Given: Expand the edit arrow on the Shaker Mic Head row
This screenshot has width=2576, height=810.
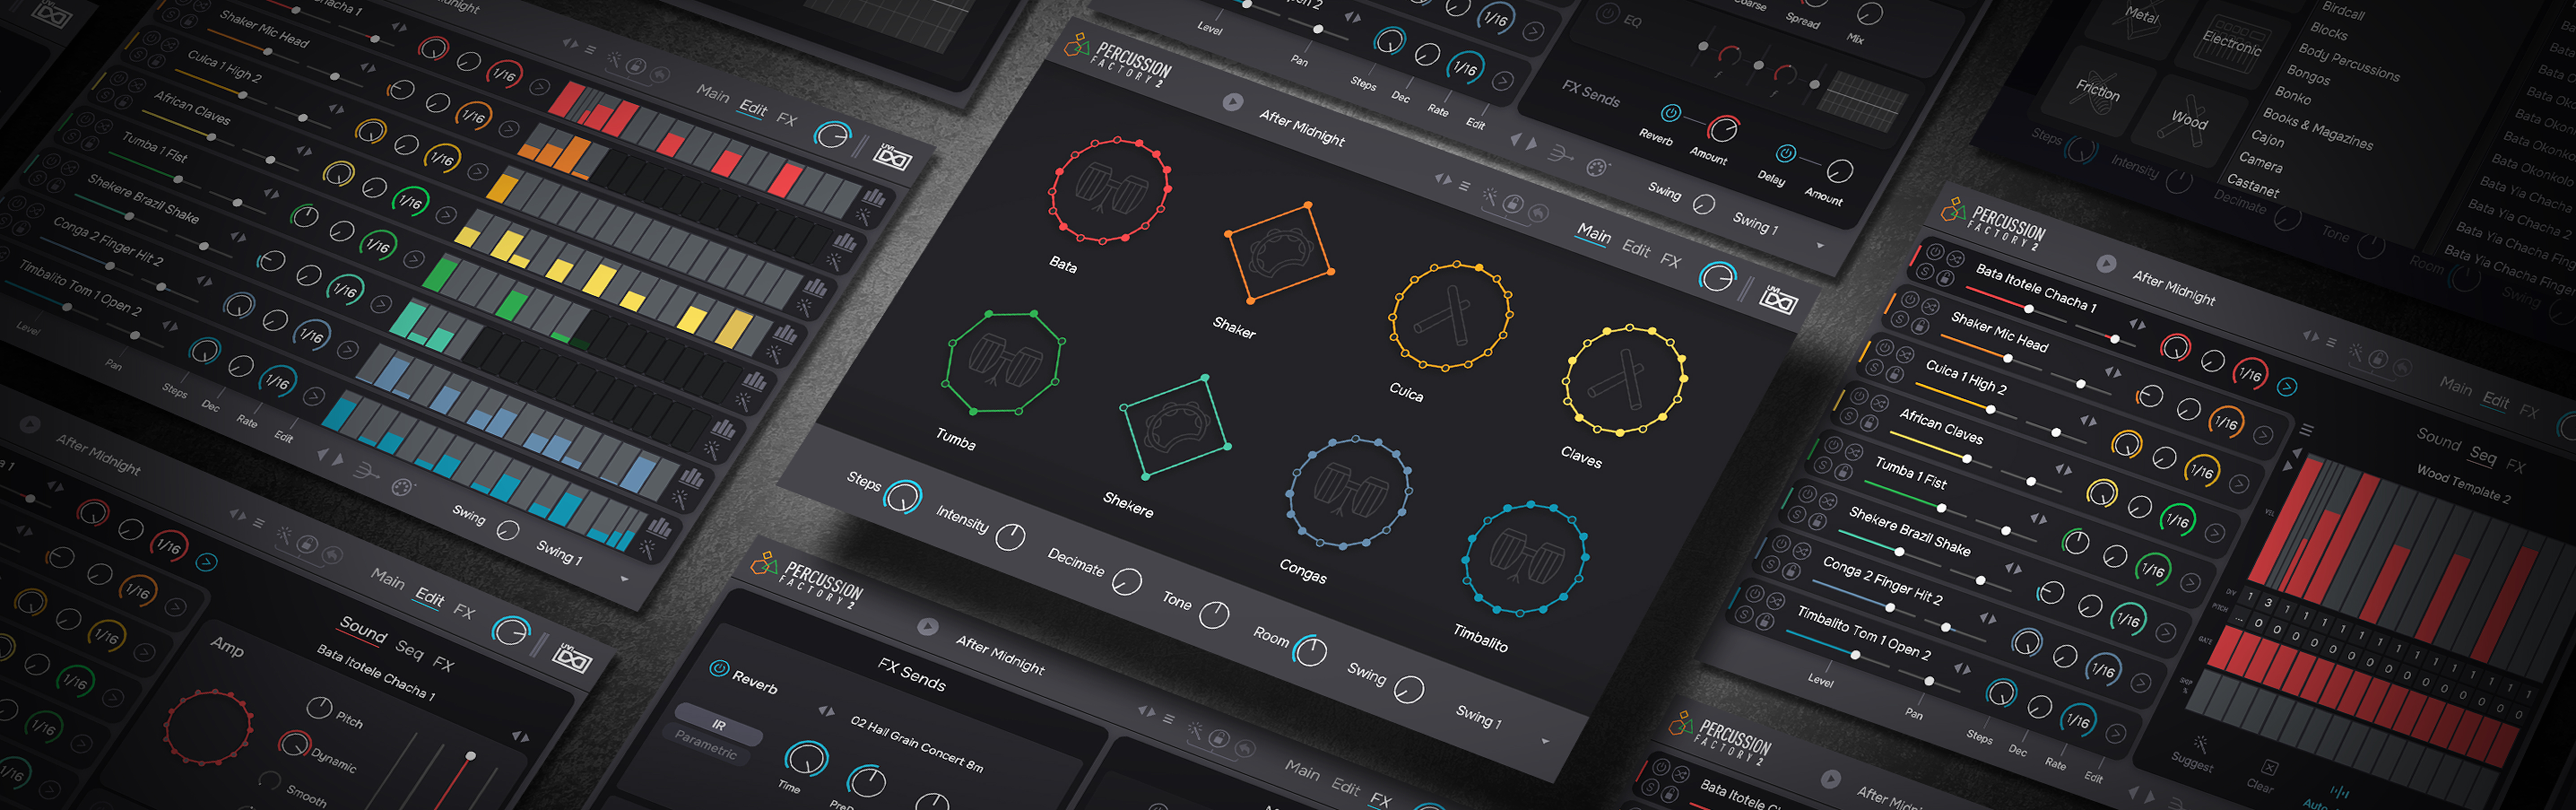Looking at the screenshot, I should (x=2263, y=435).
